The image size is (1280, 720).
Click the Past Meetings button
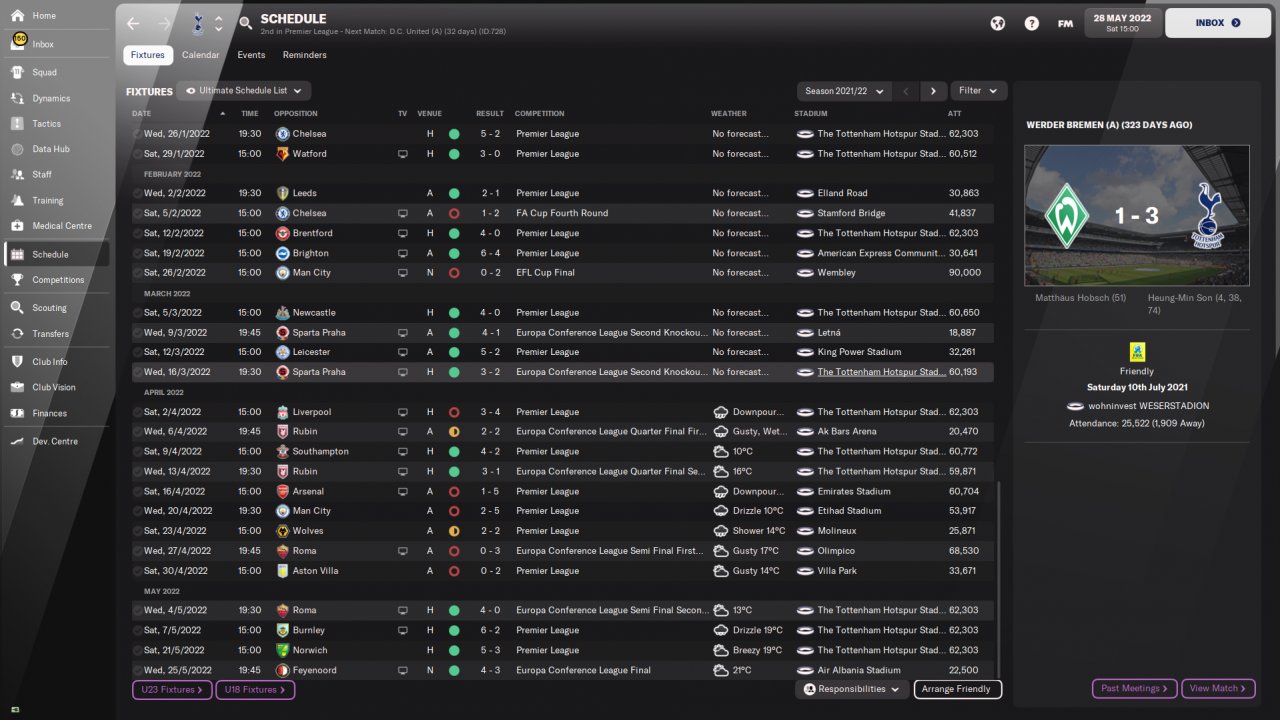click(x=1134, y=689)
